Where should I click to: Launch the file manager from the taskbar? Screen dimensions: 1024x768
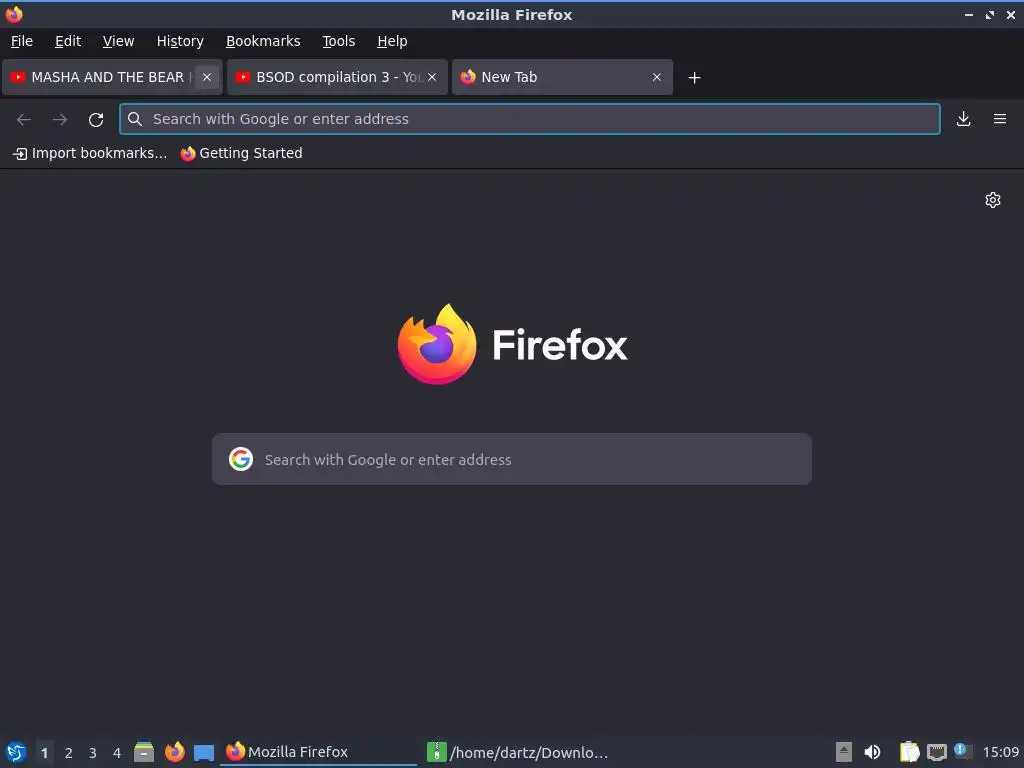click(x=144, y=752)
